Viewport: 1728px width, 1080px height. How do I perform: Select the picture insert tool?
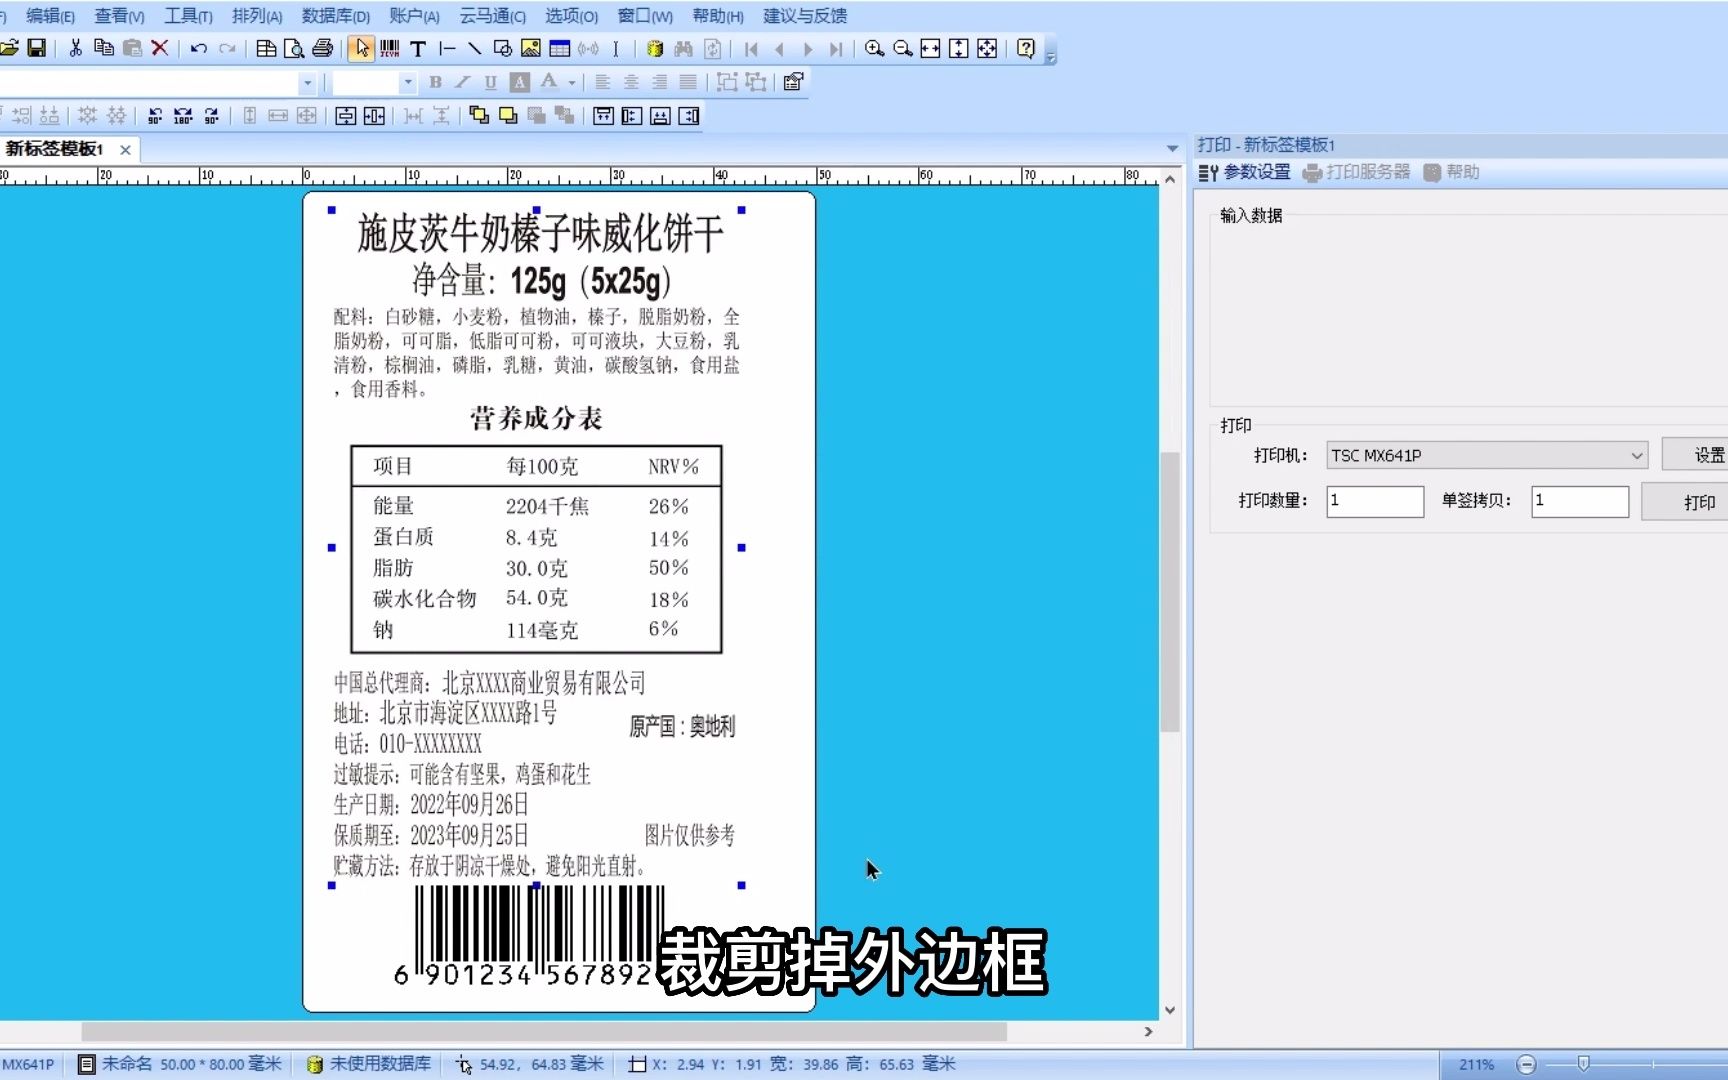click(x=531, y=48)
